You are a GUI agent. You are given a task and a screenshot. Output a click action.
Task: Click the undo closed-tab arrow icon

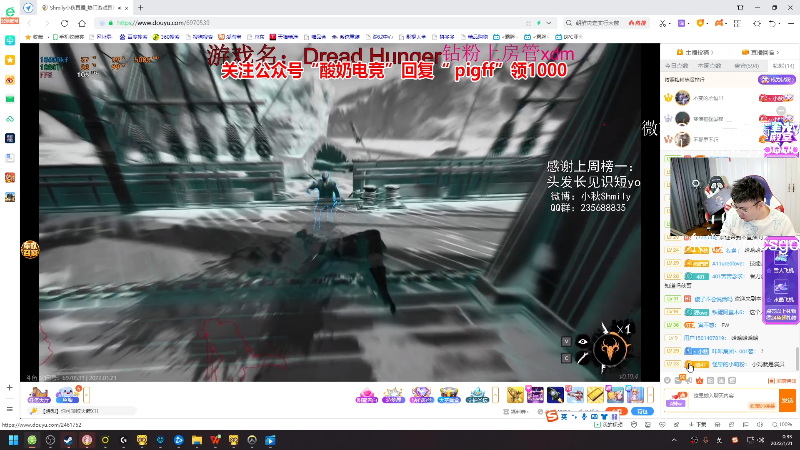point(772,23)
